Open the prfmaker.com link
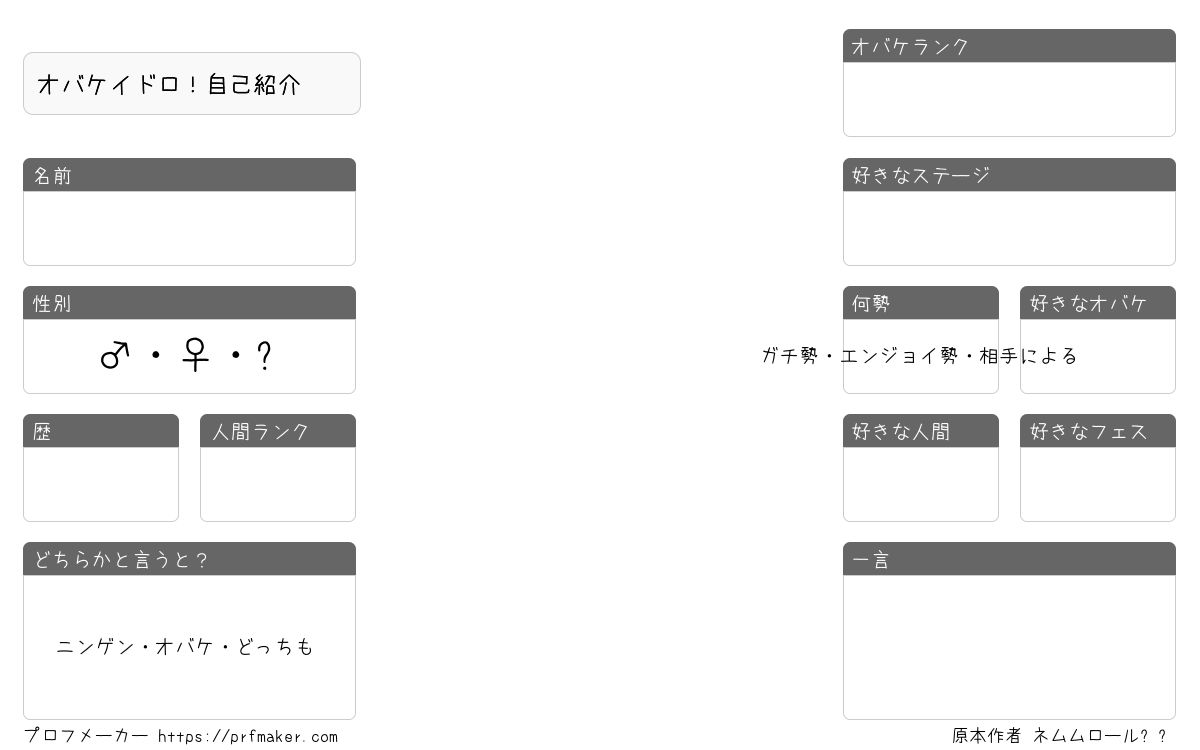 click(x=248, y=737)
